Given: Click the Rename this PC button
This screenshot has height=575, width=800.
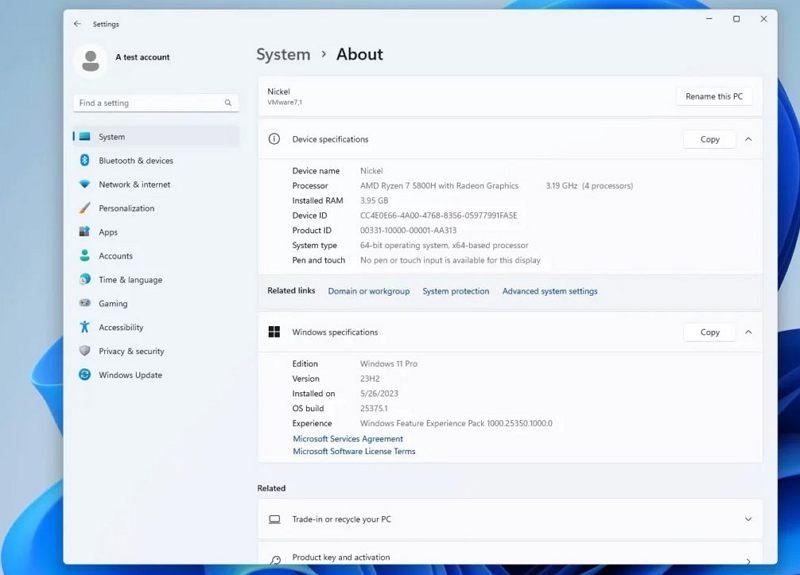Looking at the screenshot, I should click(x=714, y=96).
